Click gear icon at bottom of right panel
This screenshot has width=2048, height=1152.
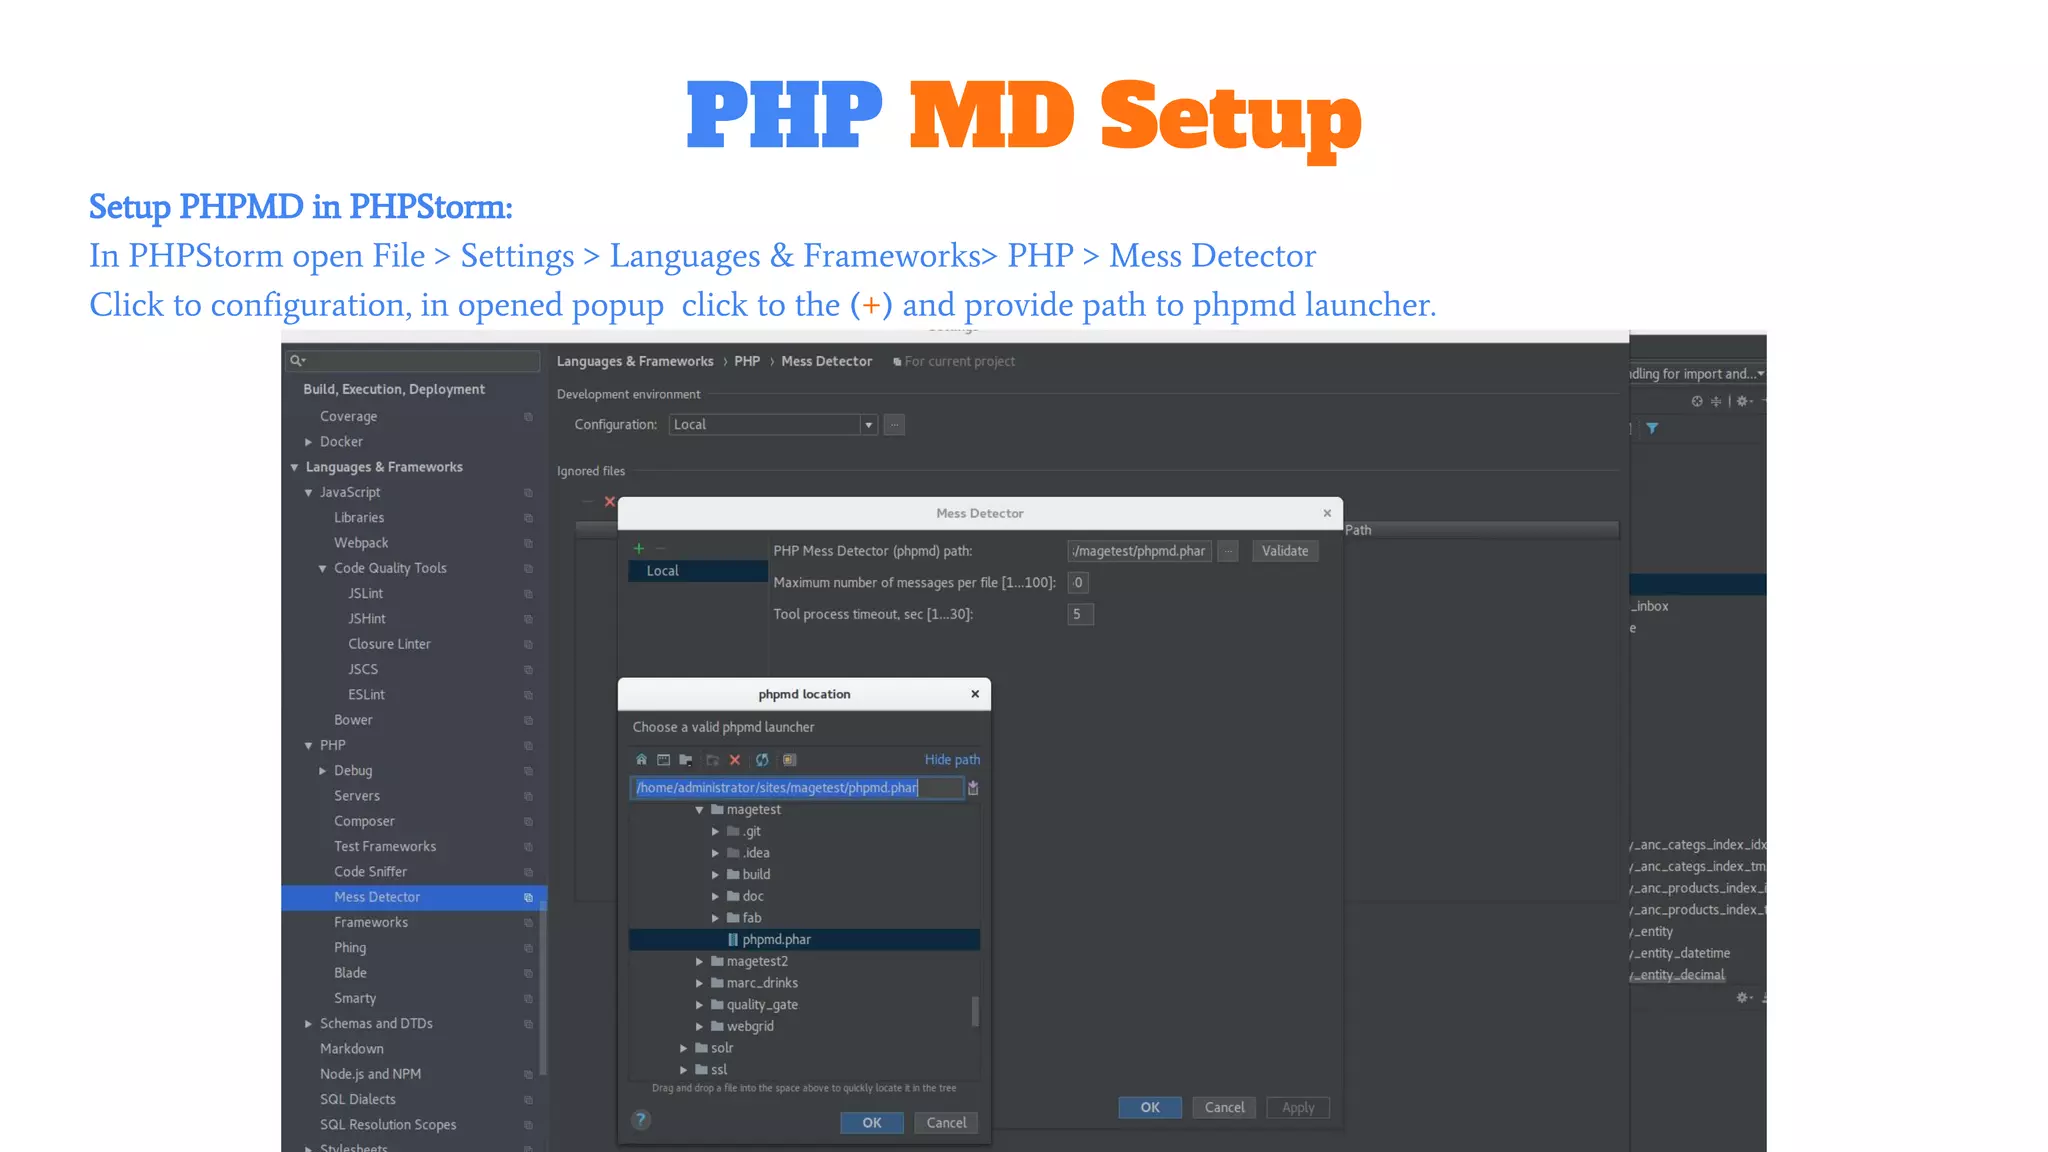coord(1744,998)
